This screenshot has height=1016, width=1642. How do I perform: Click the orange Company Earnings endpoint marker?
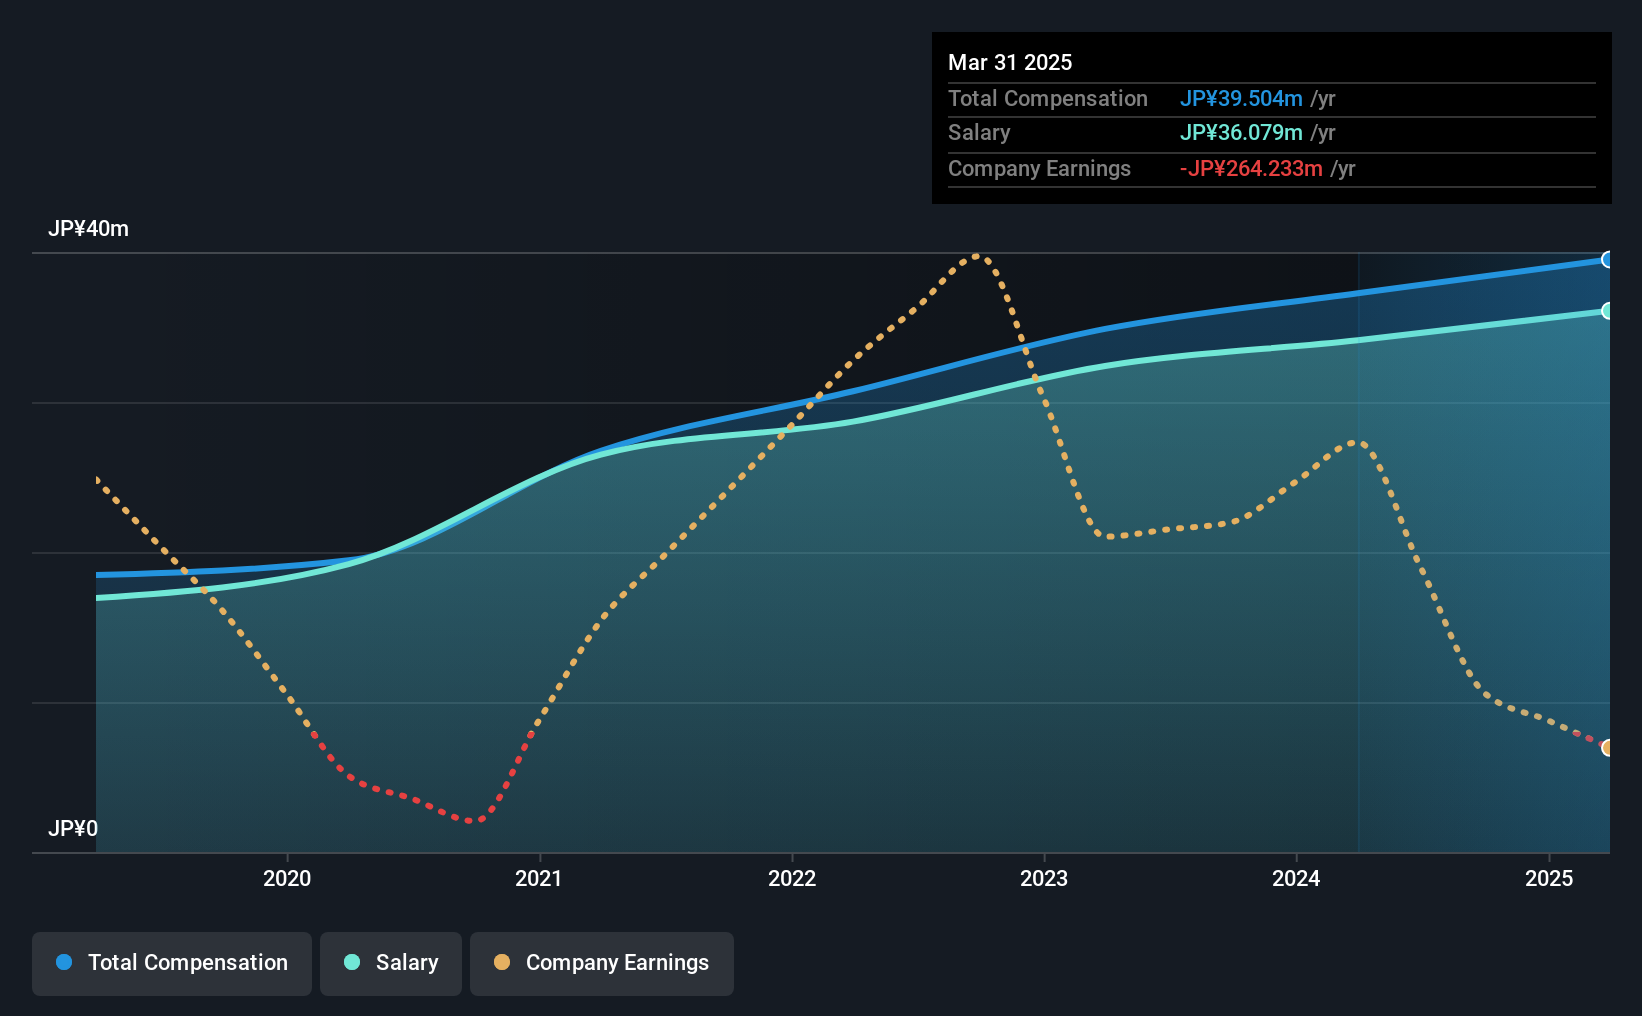[x=1607, y=748]
